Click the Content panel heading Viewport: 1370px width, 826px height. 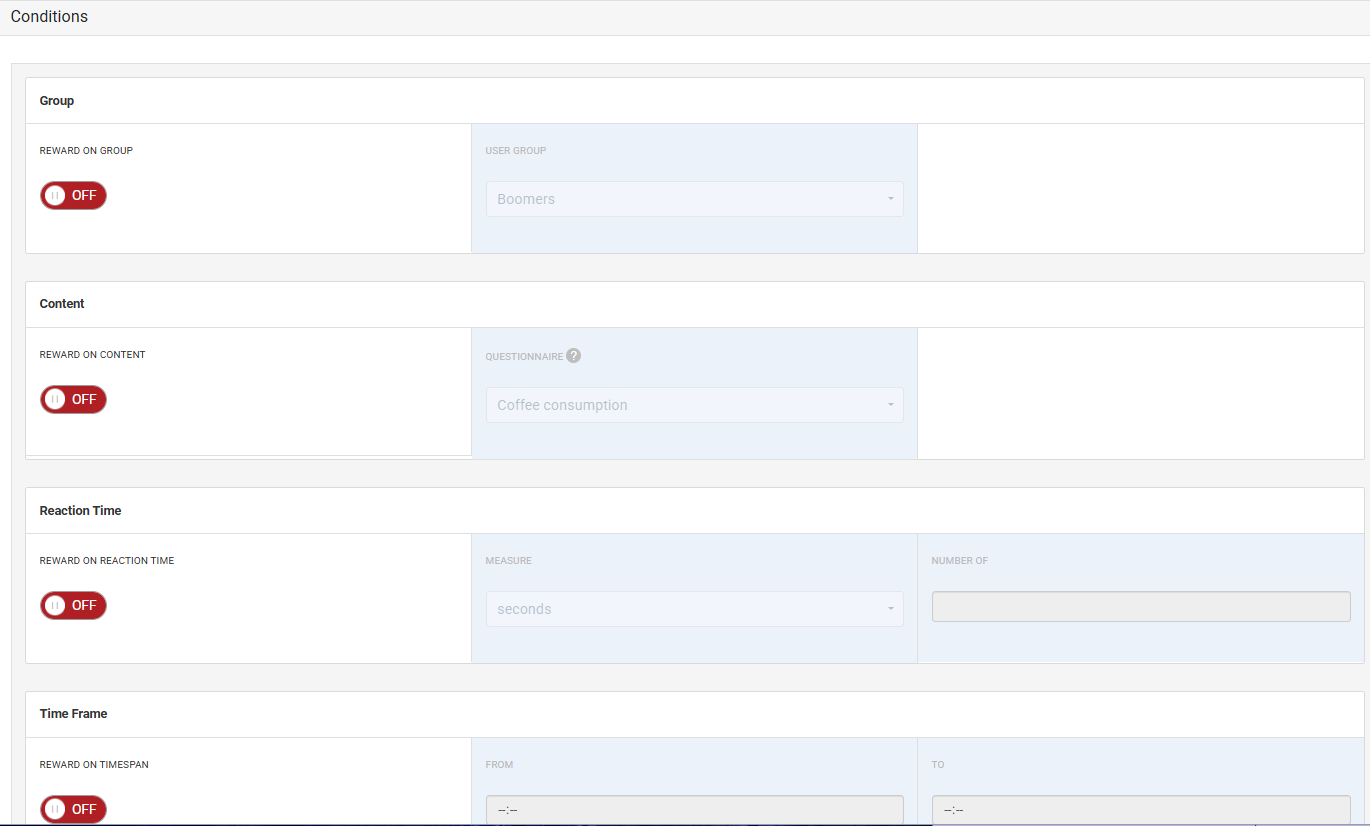tap(62, 304)
